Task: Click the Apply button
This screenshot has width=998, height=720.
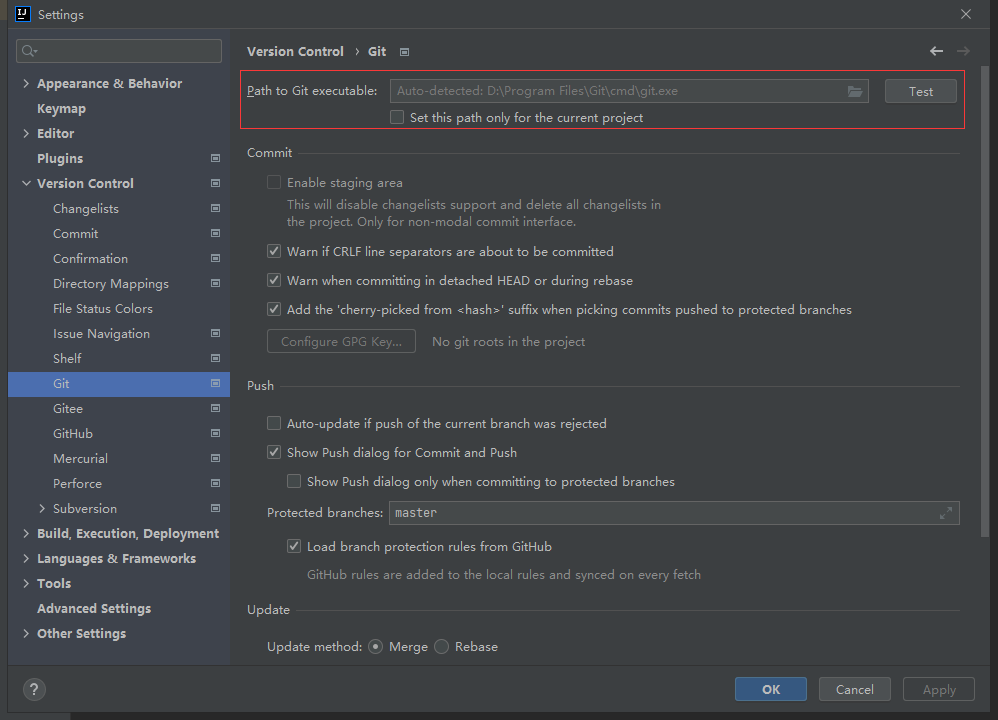Action: pyautogui.click(x=939, y=689)
